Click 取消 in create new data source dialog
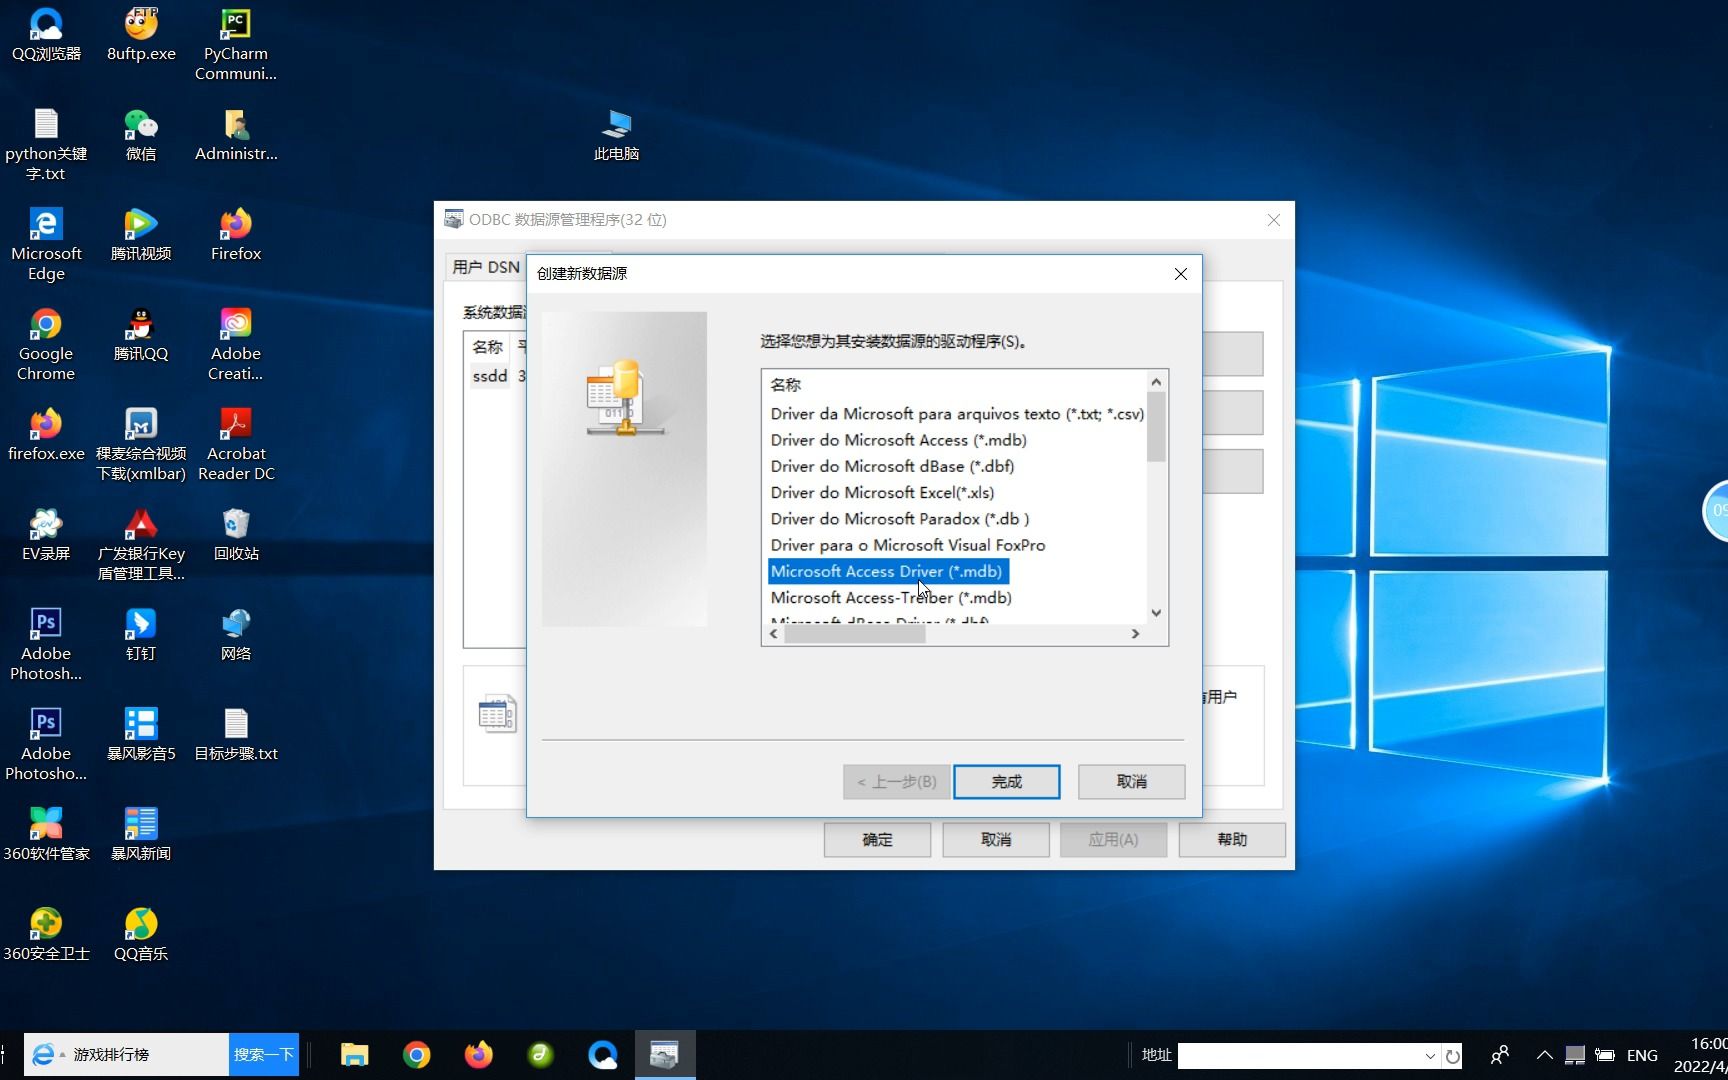 coord(1131,781)
